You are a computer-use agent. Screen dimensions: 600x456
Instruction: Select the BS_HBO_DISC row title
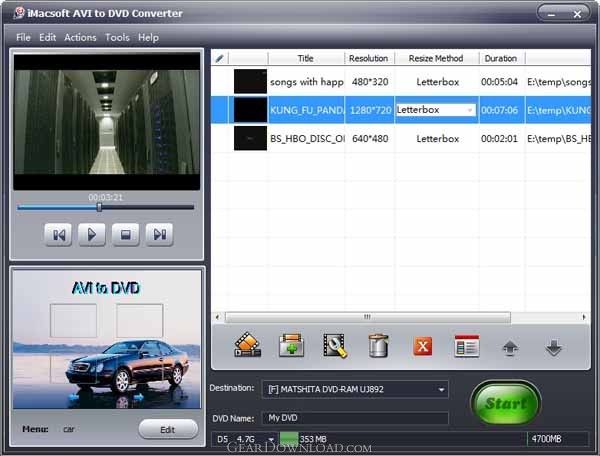point(307,138)
